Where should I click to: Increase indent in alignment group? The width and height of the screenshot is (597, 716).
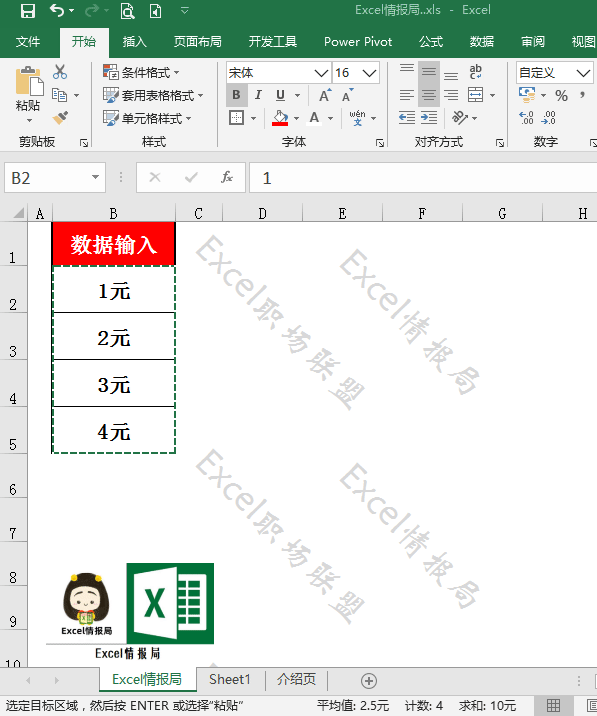point(429,118)
